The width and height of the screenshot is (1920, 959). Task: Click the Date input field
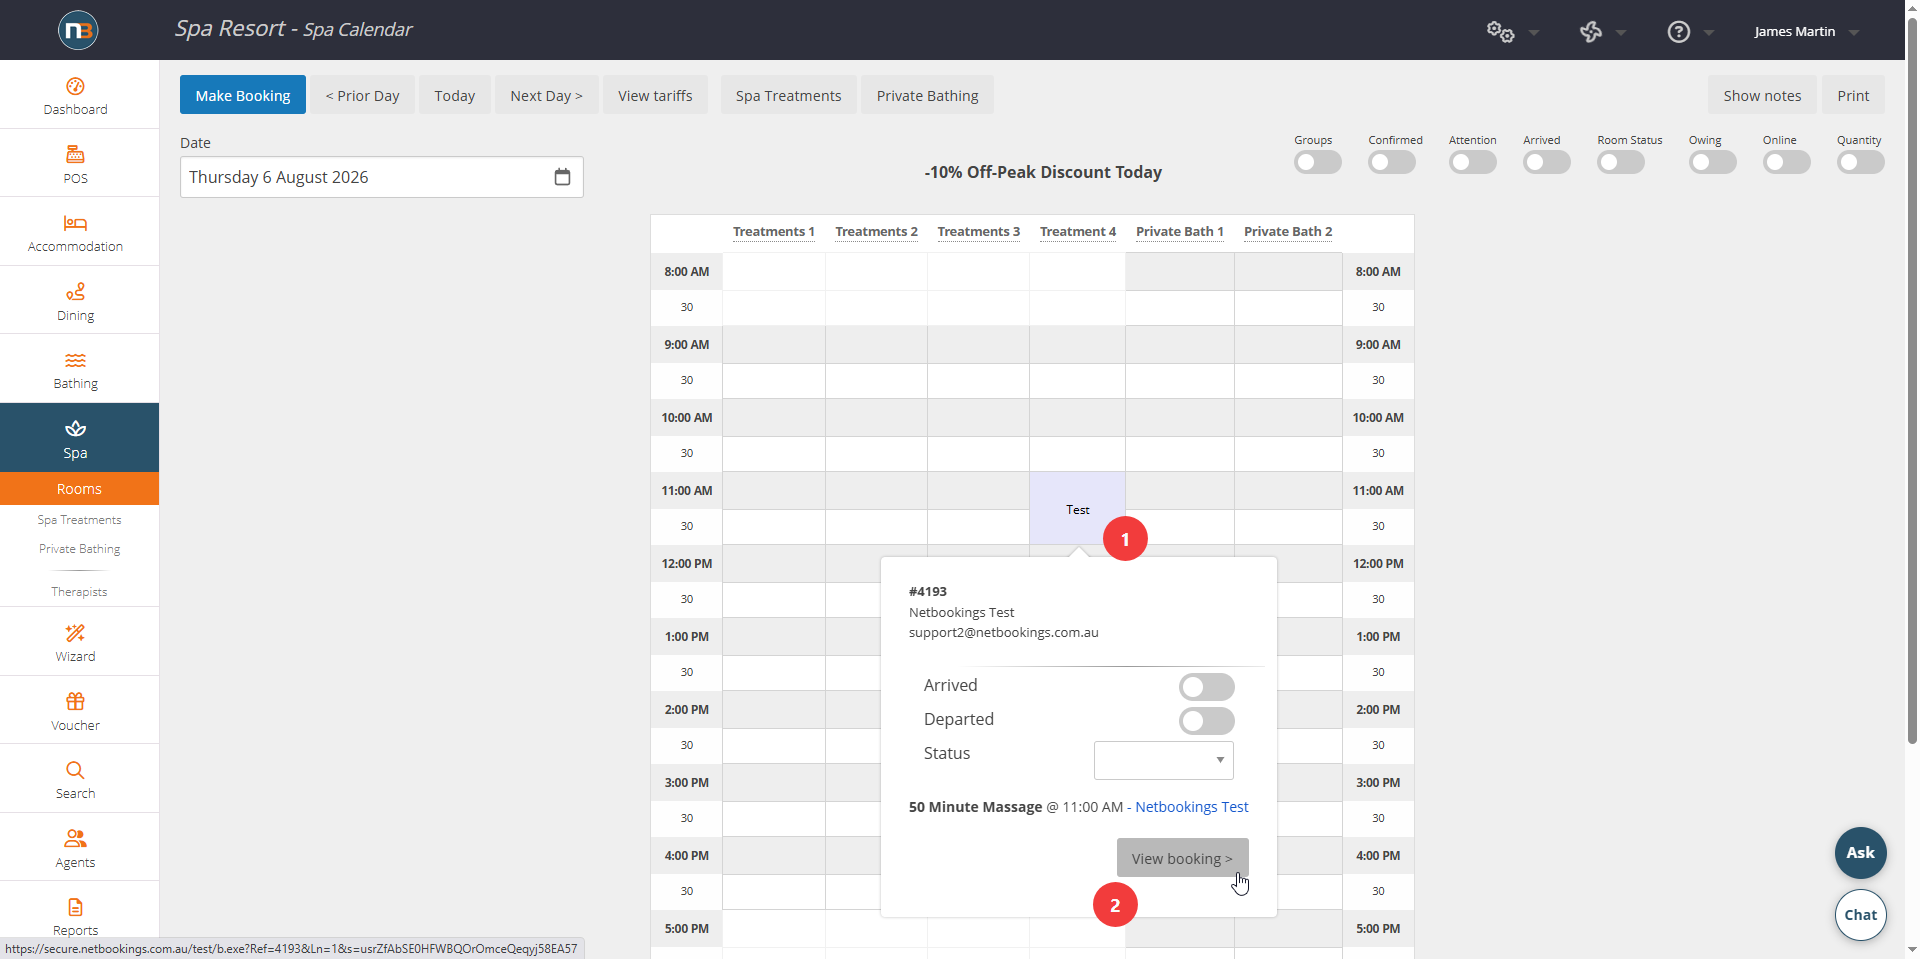382,177
